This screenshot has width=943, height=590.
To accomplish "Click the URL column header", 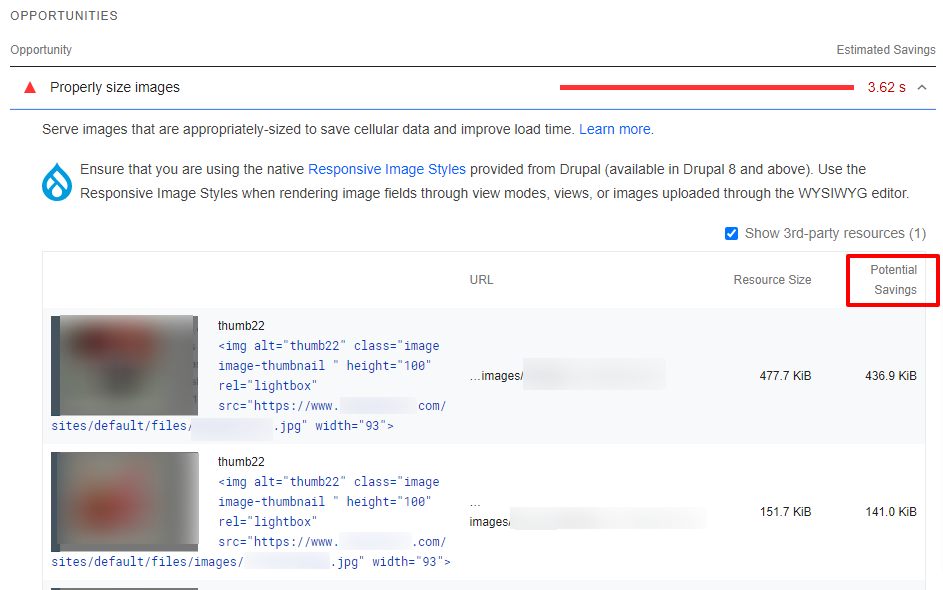I will pyautogui.click(x=481, y=280).
